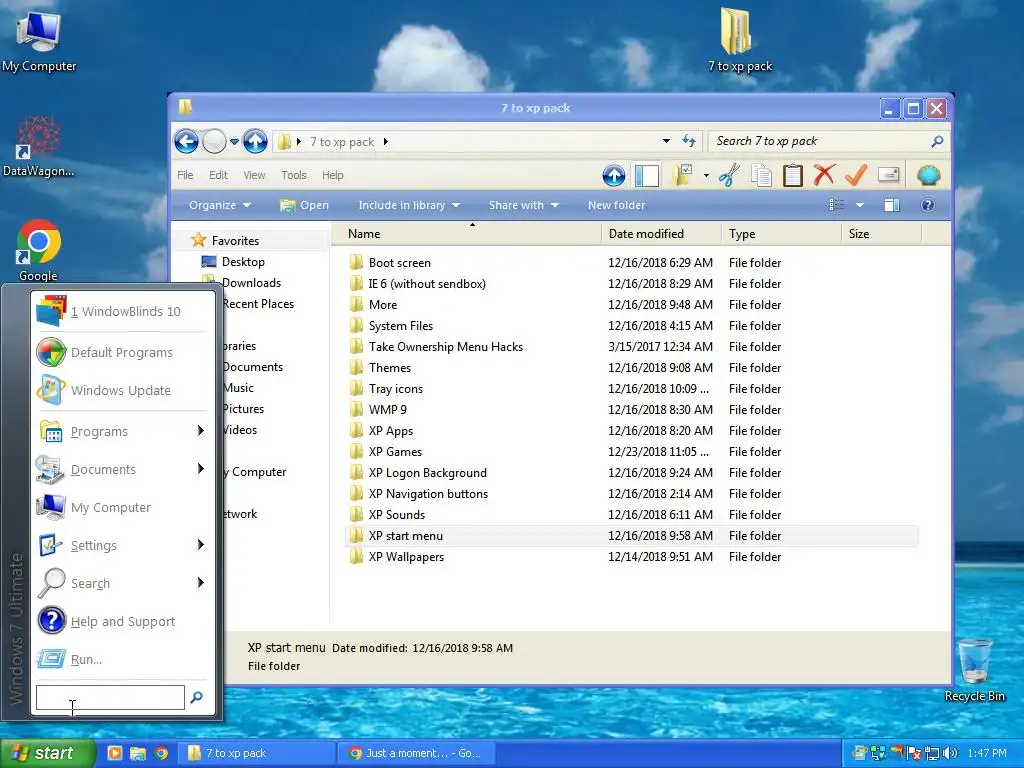Click the folder options icon with checkmark
This screenshot has height=768, width=1024.
pyautogui.click(x=682, y=175)
